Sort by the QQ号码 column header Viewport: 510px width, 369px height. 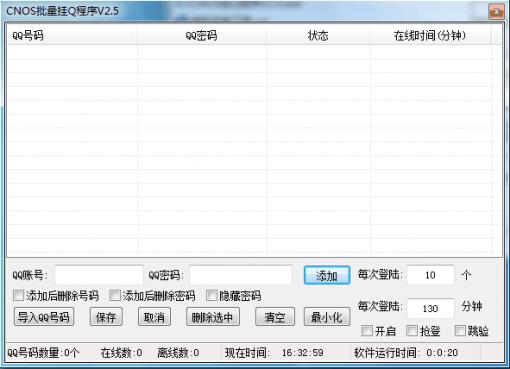[x=72, y=35]
